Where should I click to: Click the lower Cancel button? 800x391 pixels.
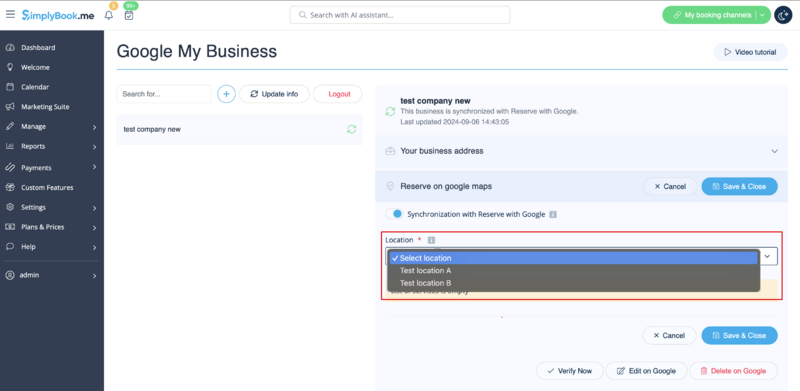click(x=669, y=335)
